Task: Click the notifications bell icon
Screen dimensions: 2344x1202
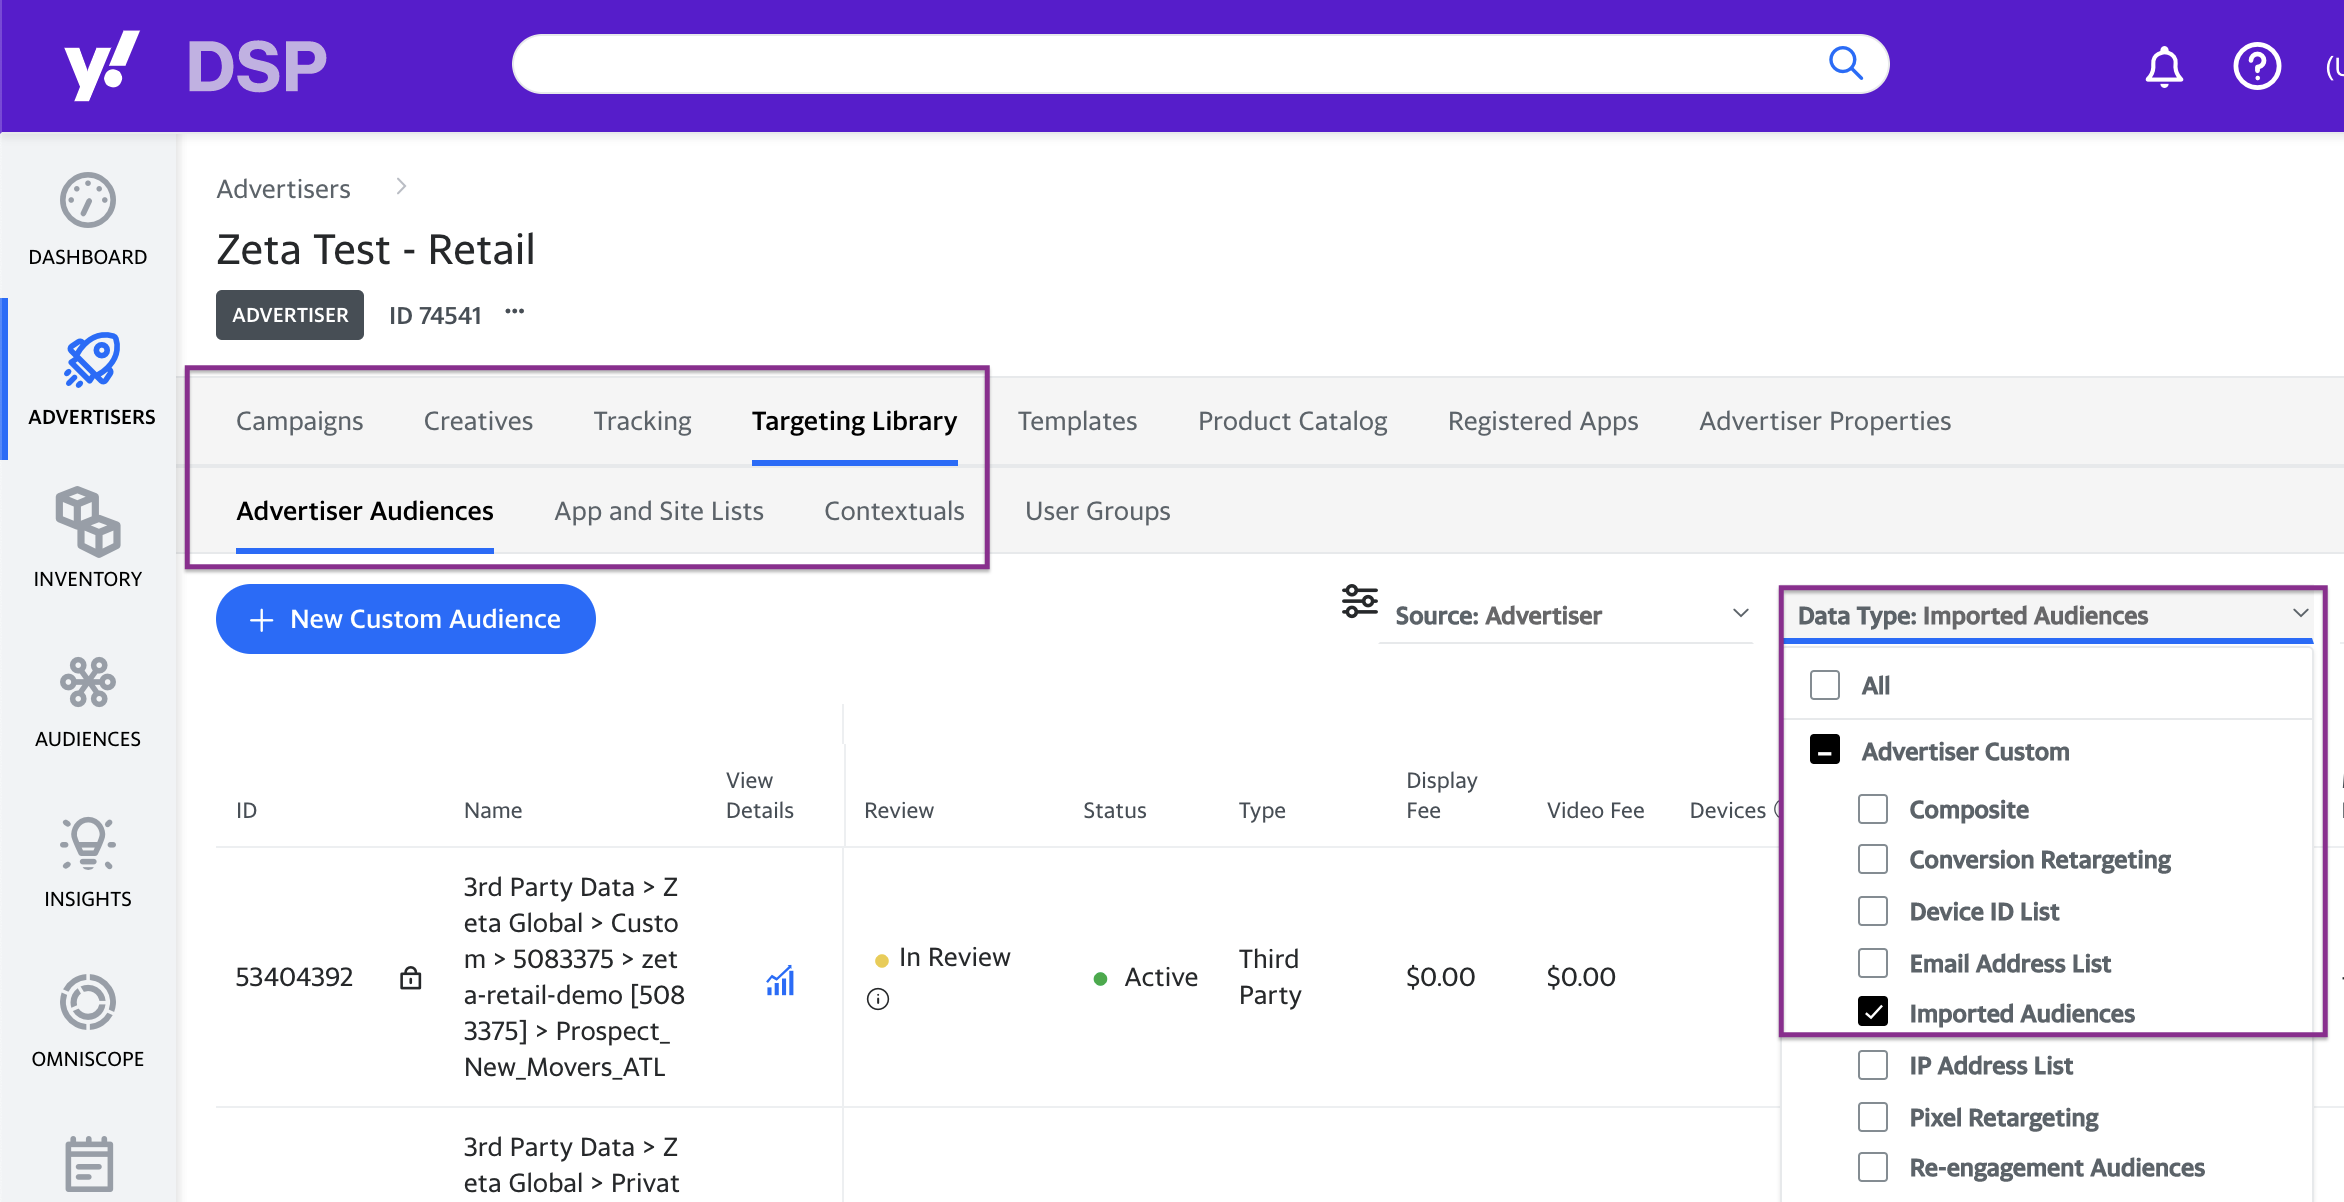Action: coord(2164,67)
